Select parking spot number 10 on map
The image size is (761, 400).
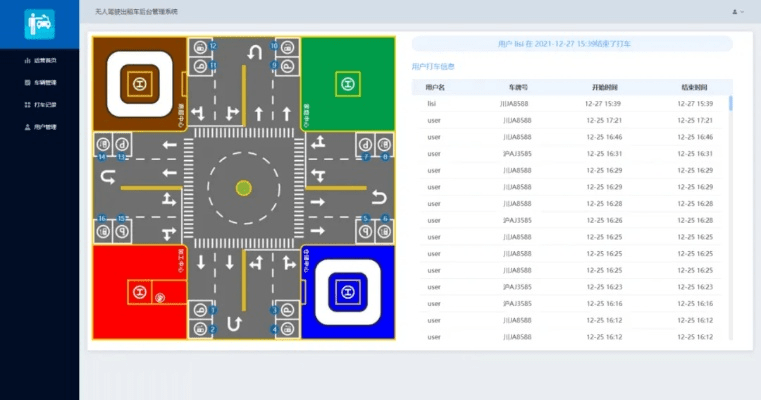coord(287,47)
